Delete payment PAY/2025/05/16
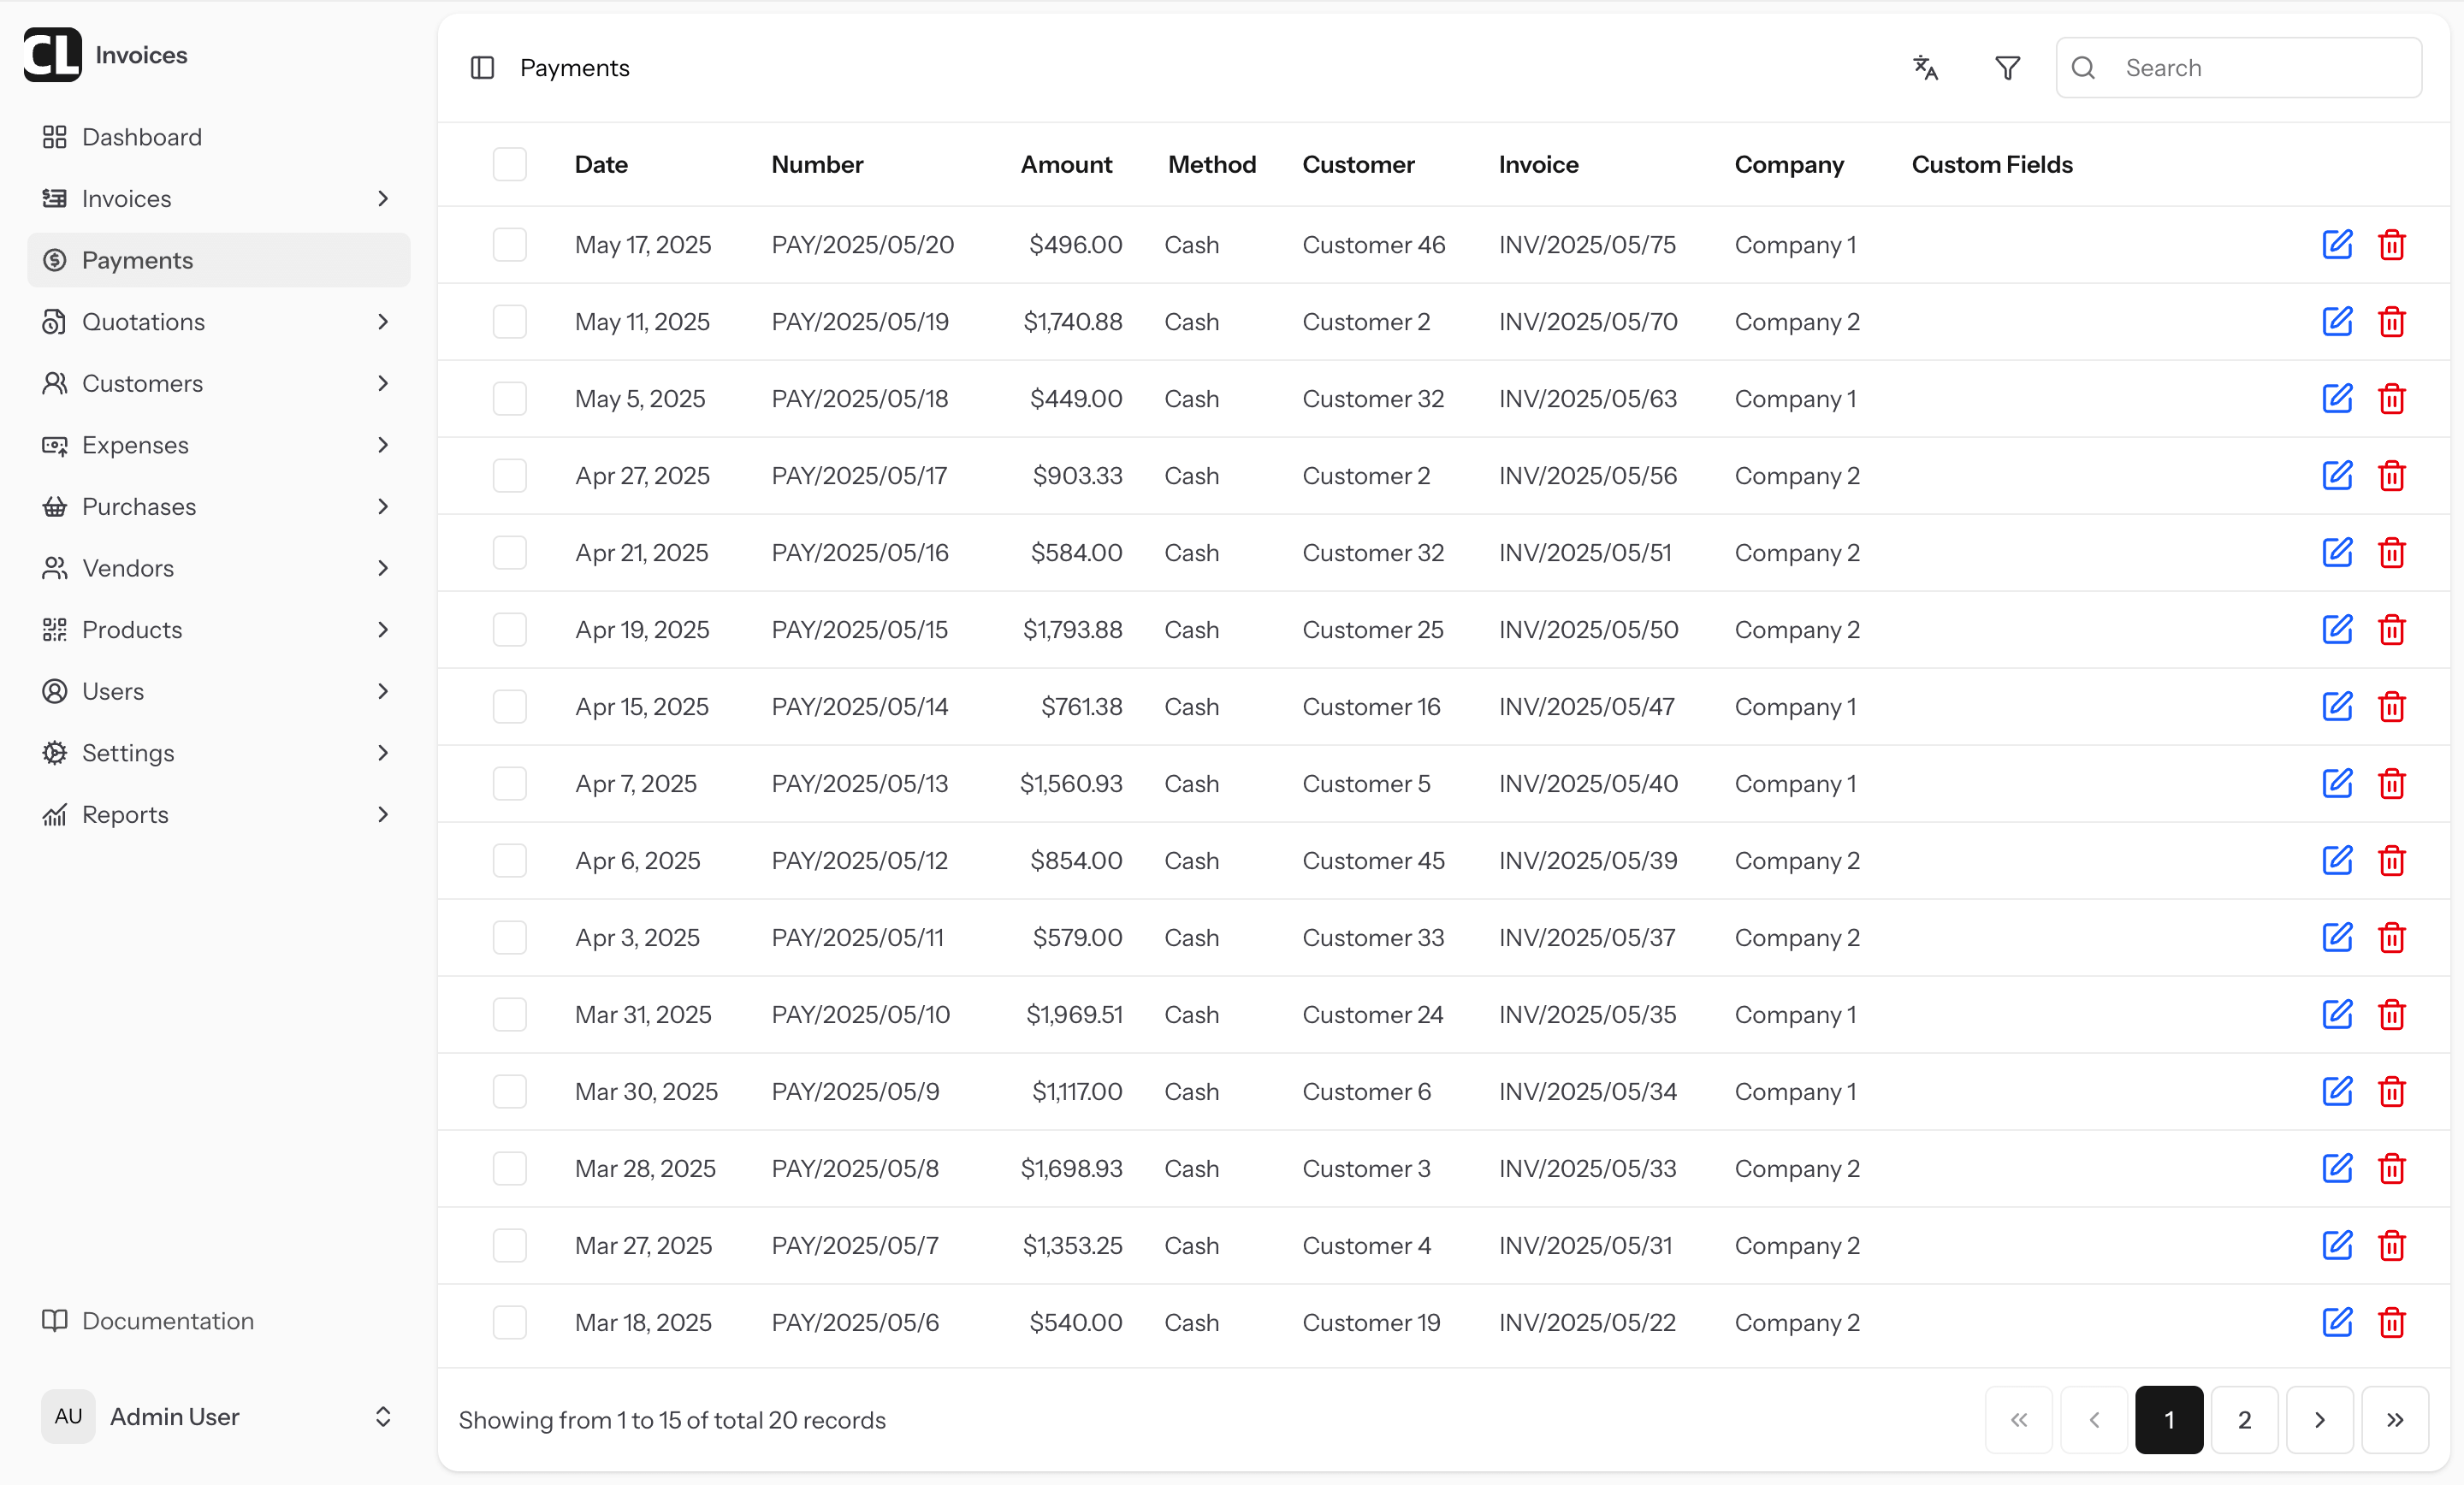Screen dimensions: 2464x1485 (2391, 552)
